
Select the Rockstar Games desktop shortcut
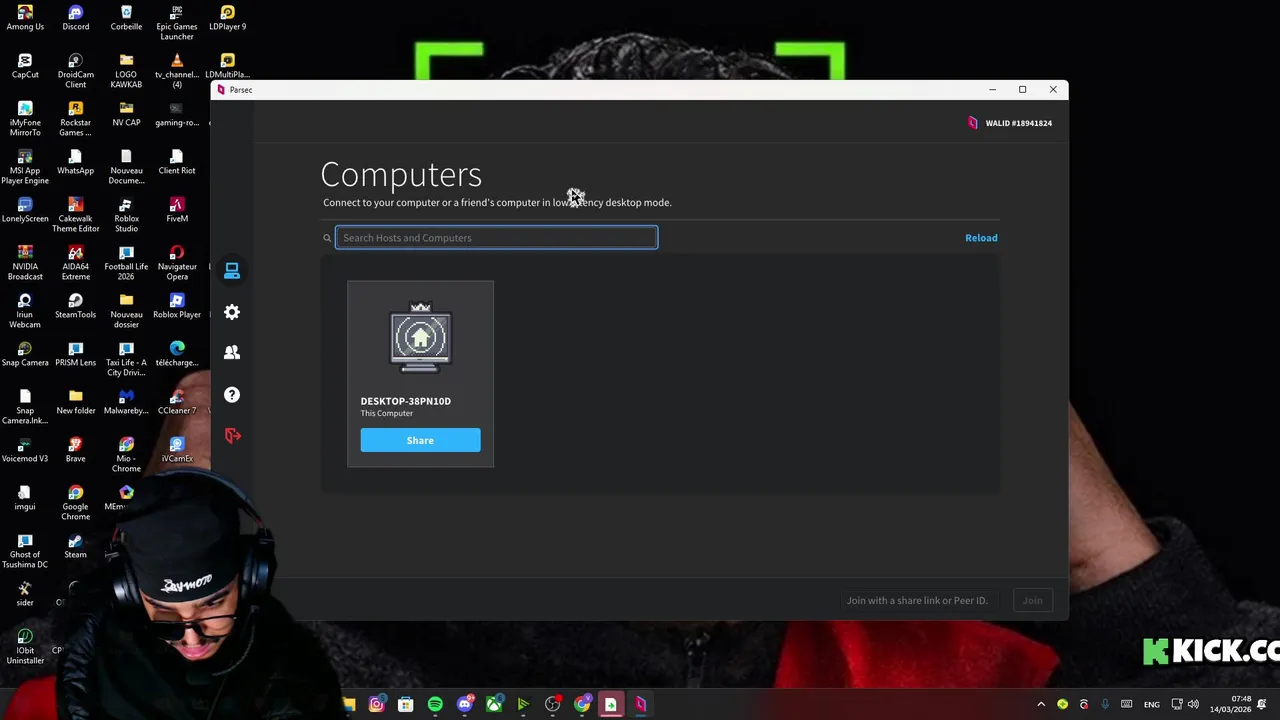(76, 119)
